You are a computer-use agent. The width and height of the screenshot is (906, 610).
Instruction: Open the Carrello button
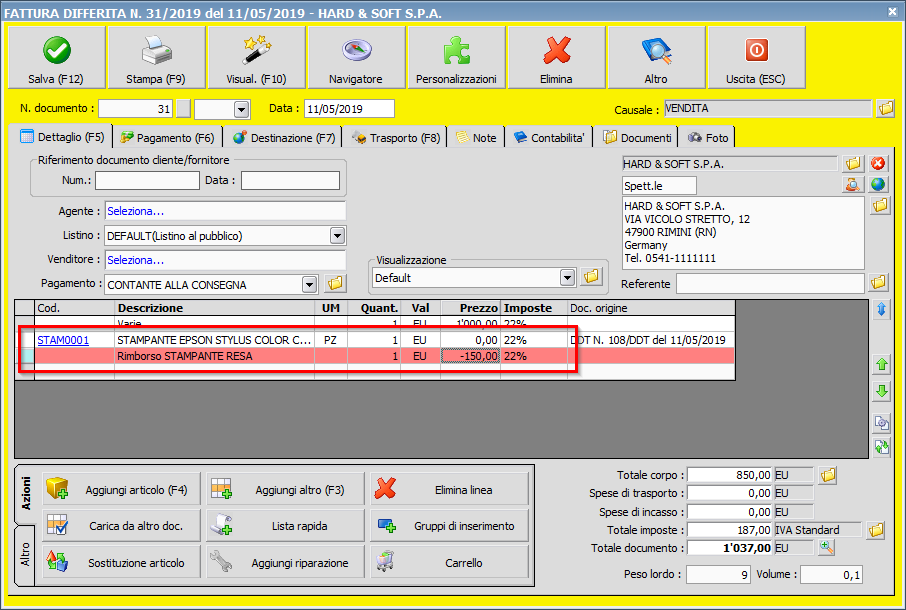[x=450, y=562]
